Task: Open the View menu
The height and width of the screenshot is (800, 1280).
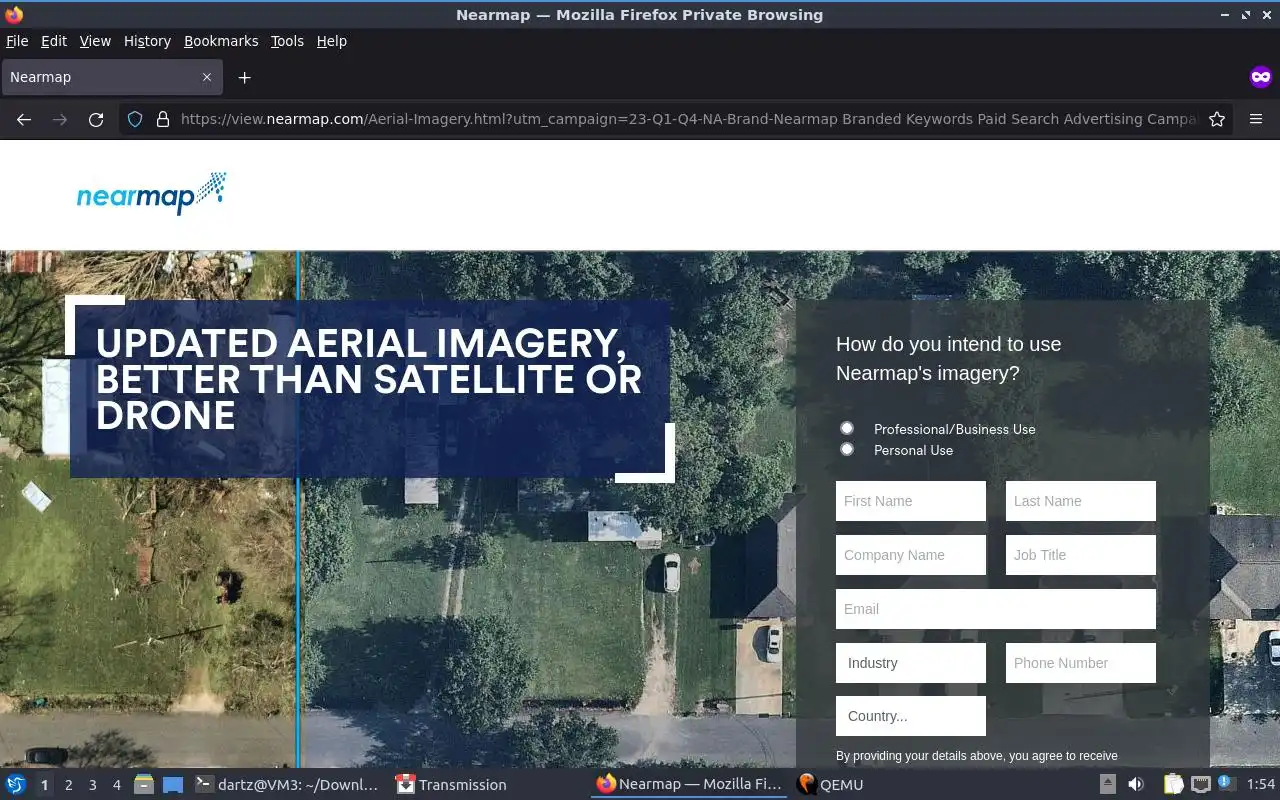Action: tap(95, 41)
